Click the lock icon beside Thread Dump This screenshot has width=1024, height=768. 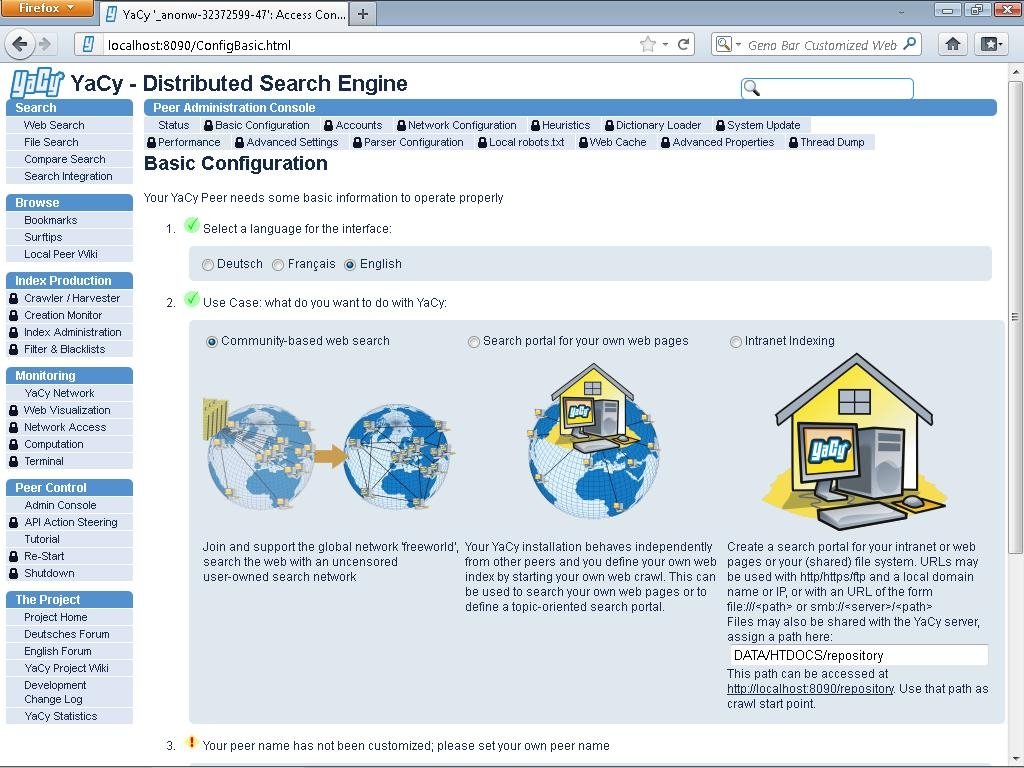793,142
